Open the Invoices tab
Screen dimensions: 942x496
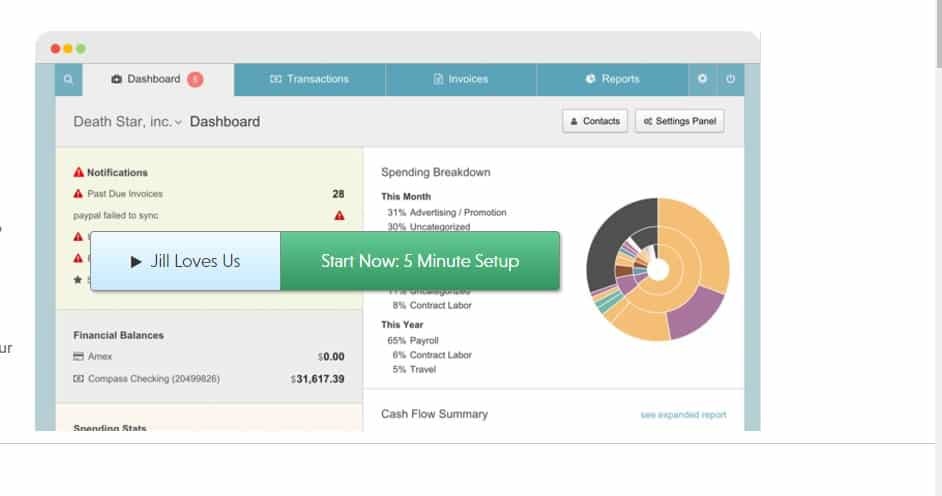click(x=461, y=79)
